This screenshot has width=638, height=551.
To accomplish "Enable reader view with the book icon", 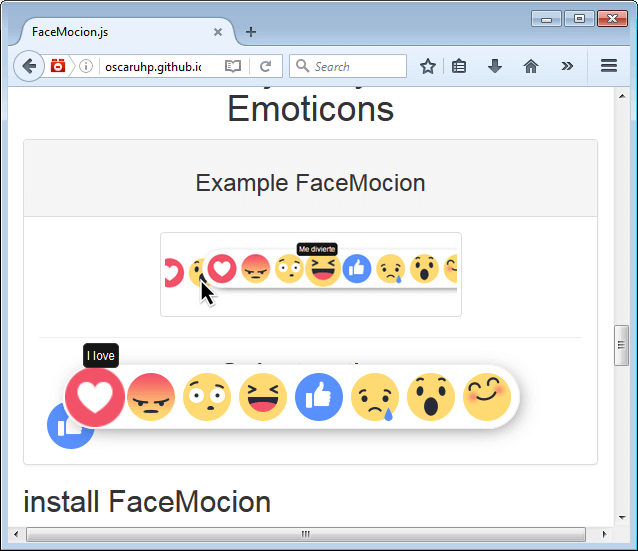I will [x=233, y=66].
